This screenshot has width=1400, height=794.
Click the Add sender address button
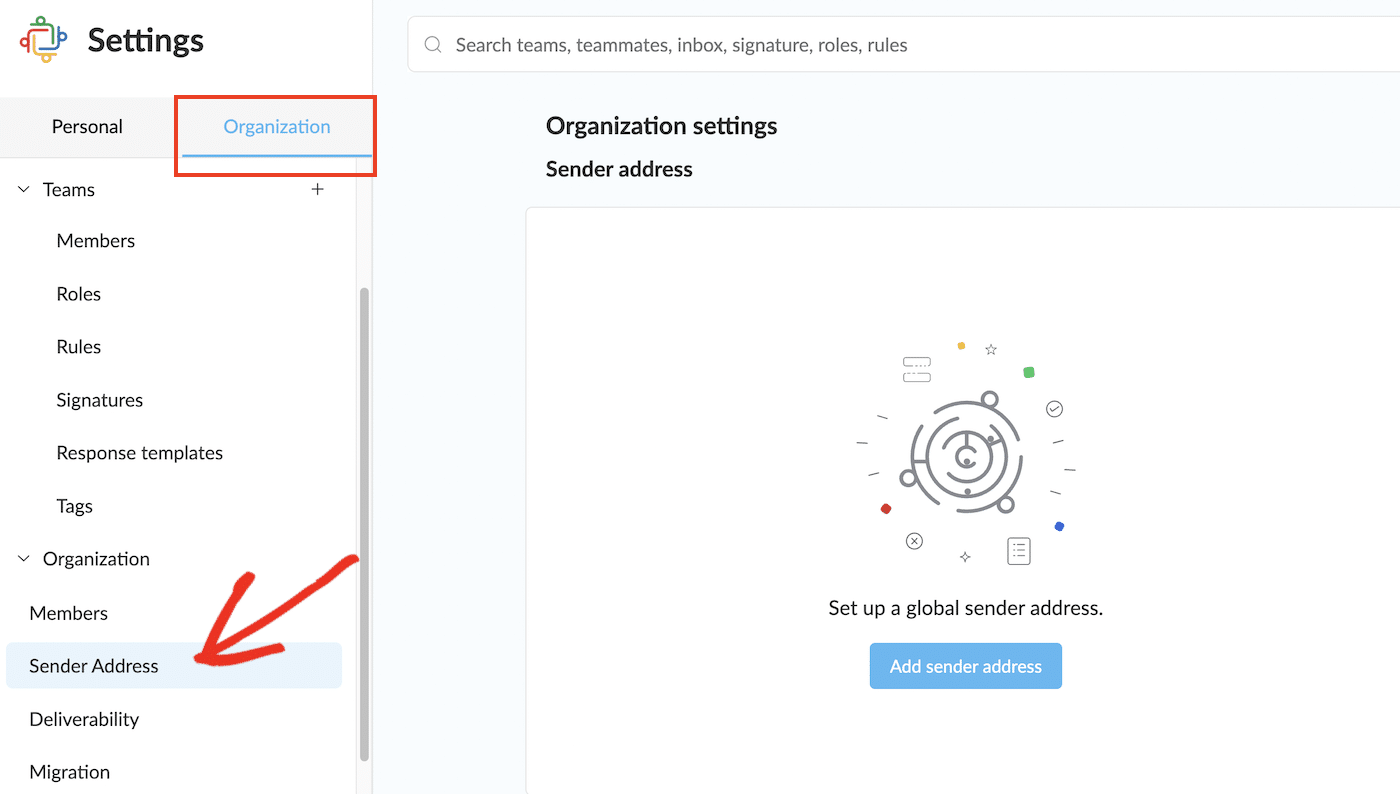coord(965,665)
